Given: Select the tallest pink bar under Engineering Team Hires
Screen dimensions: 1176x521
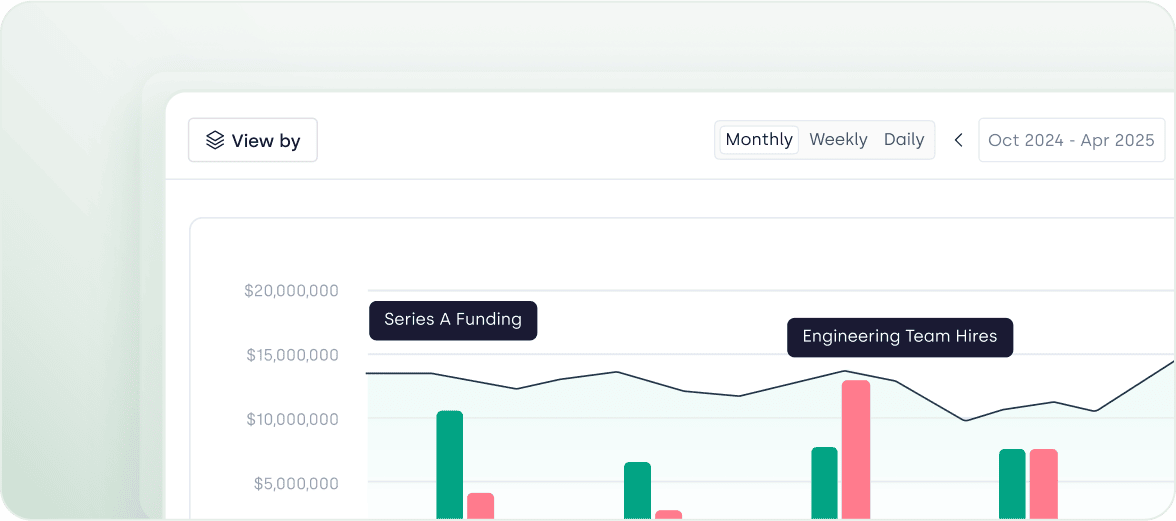Looking at the screenshot, I should (856, 450).
